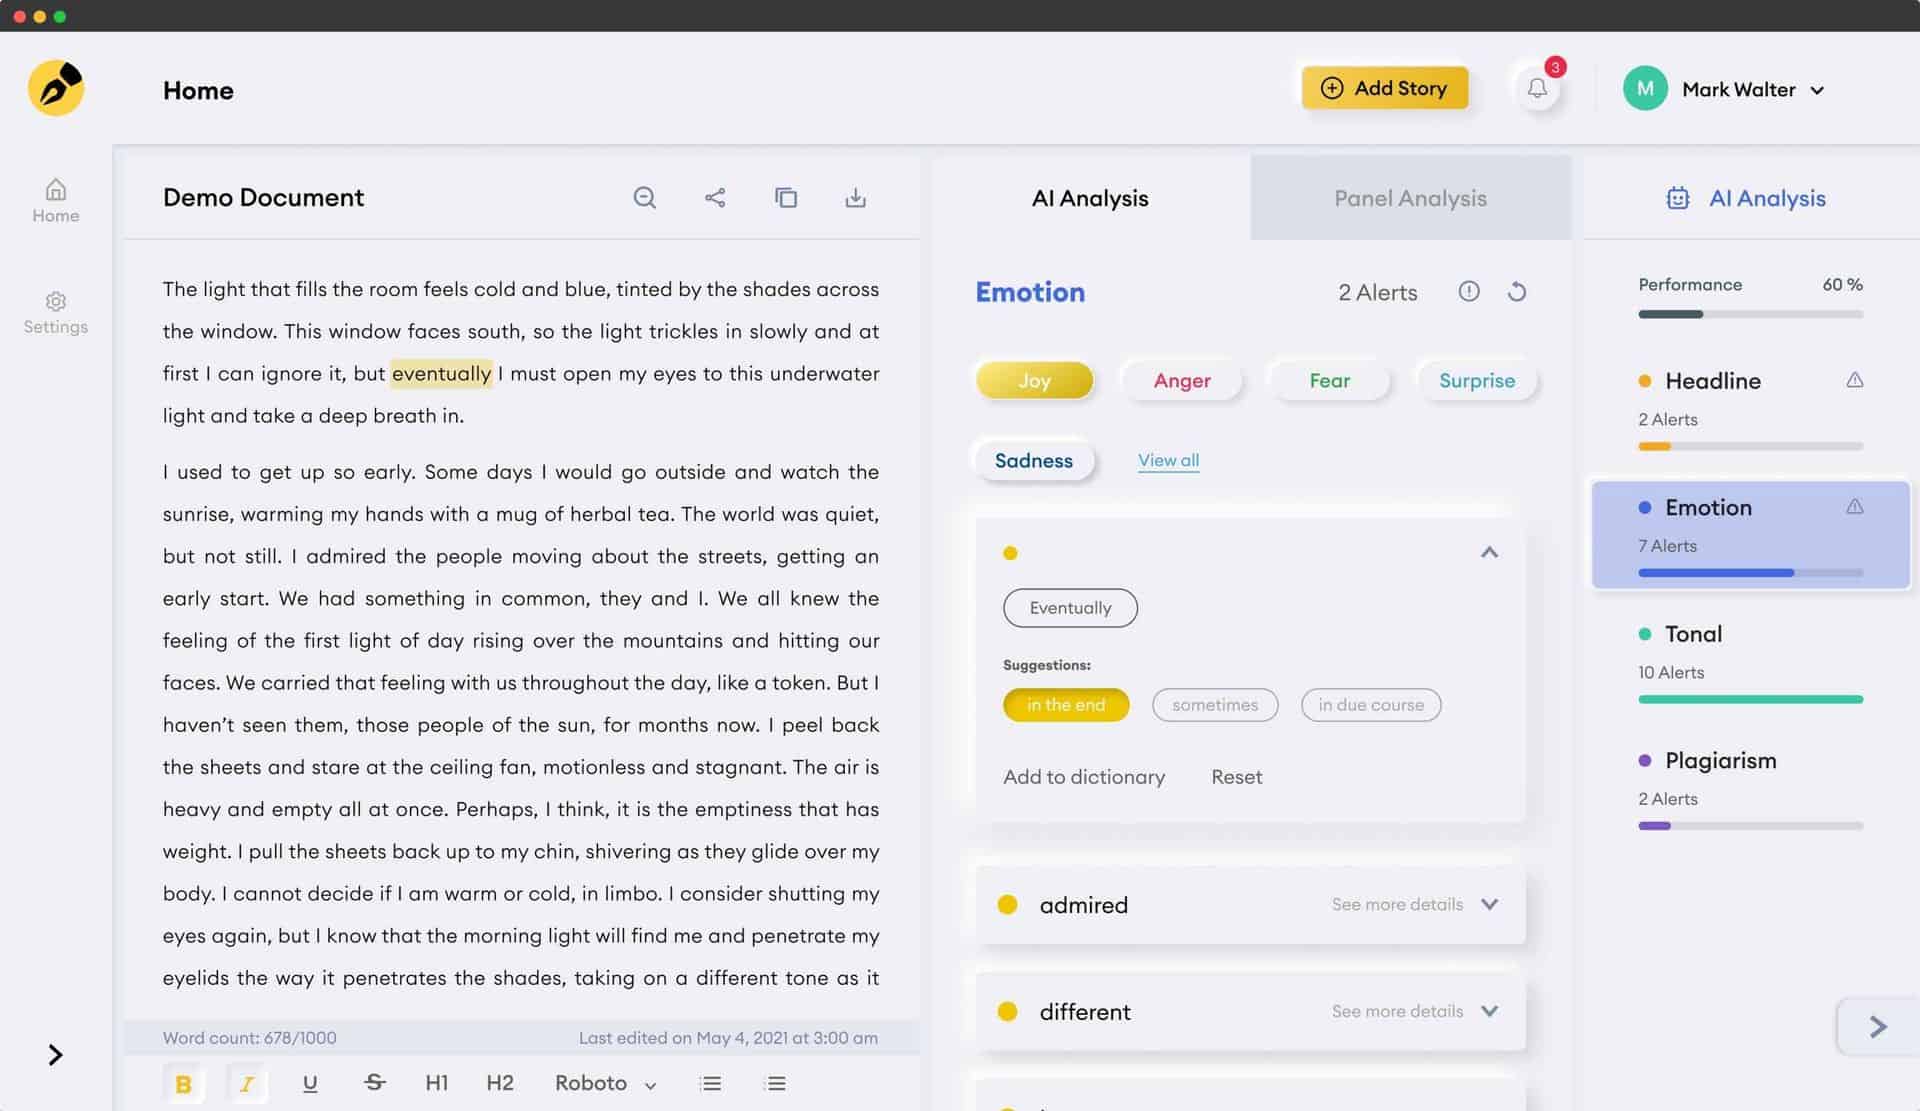Click the Emotion info alert icon
Viewport: 1920px width, 1111px height.
pyautogui.click(x=1469, y=292)
